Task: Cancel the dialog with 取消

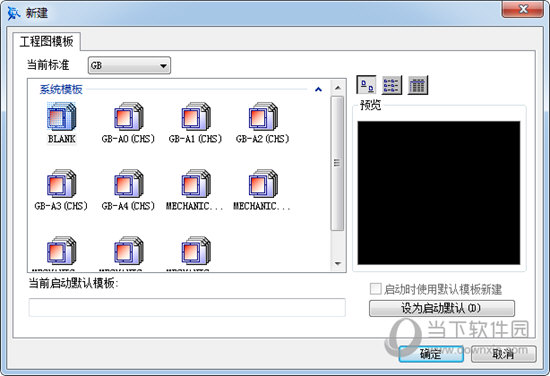Action: (x=503, y=354)
